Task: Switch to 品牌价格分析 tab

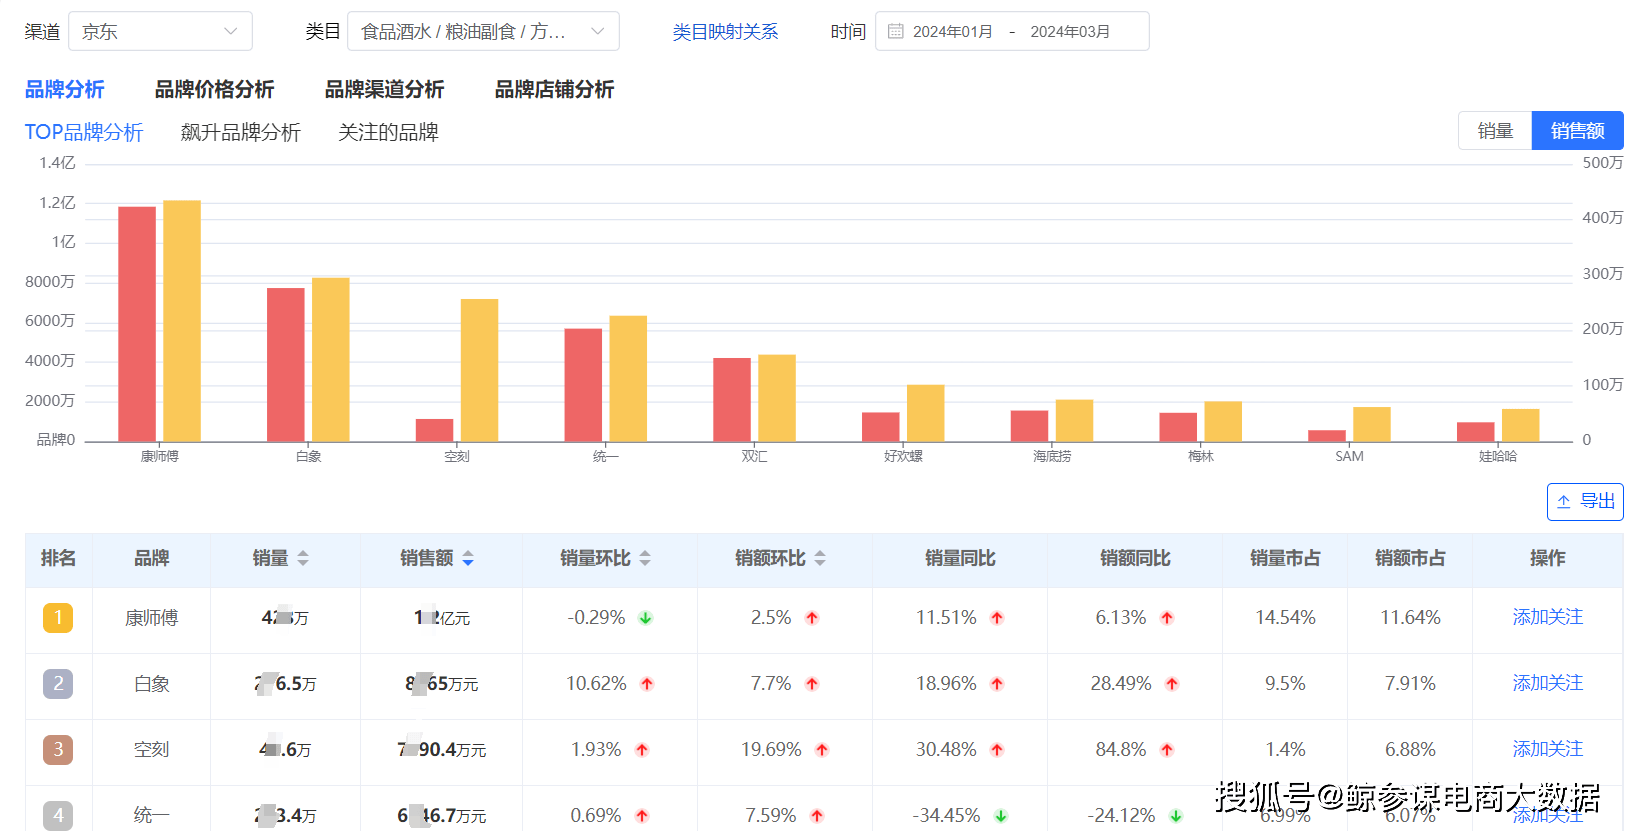Action: point(214,89)
